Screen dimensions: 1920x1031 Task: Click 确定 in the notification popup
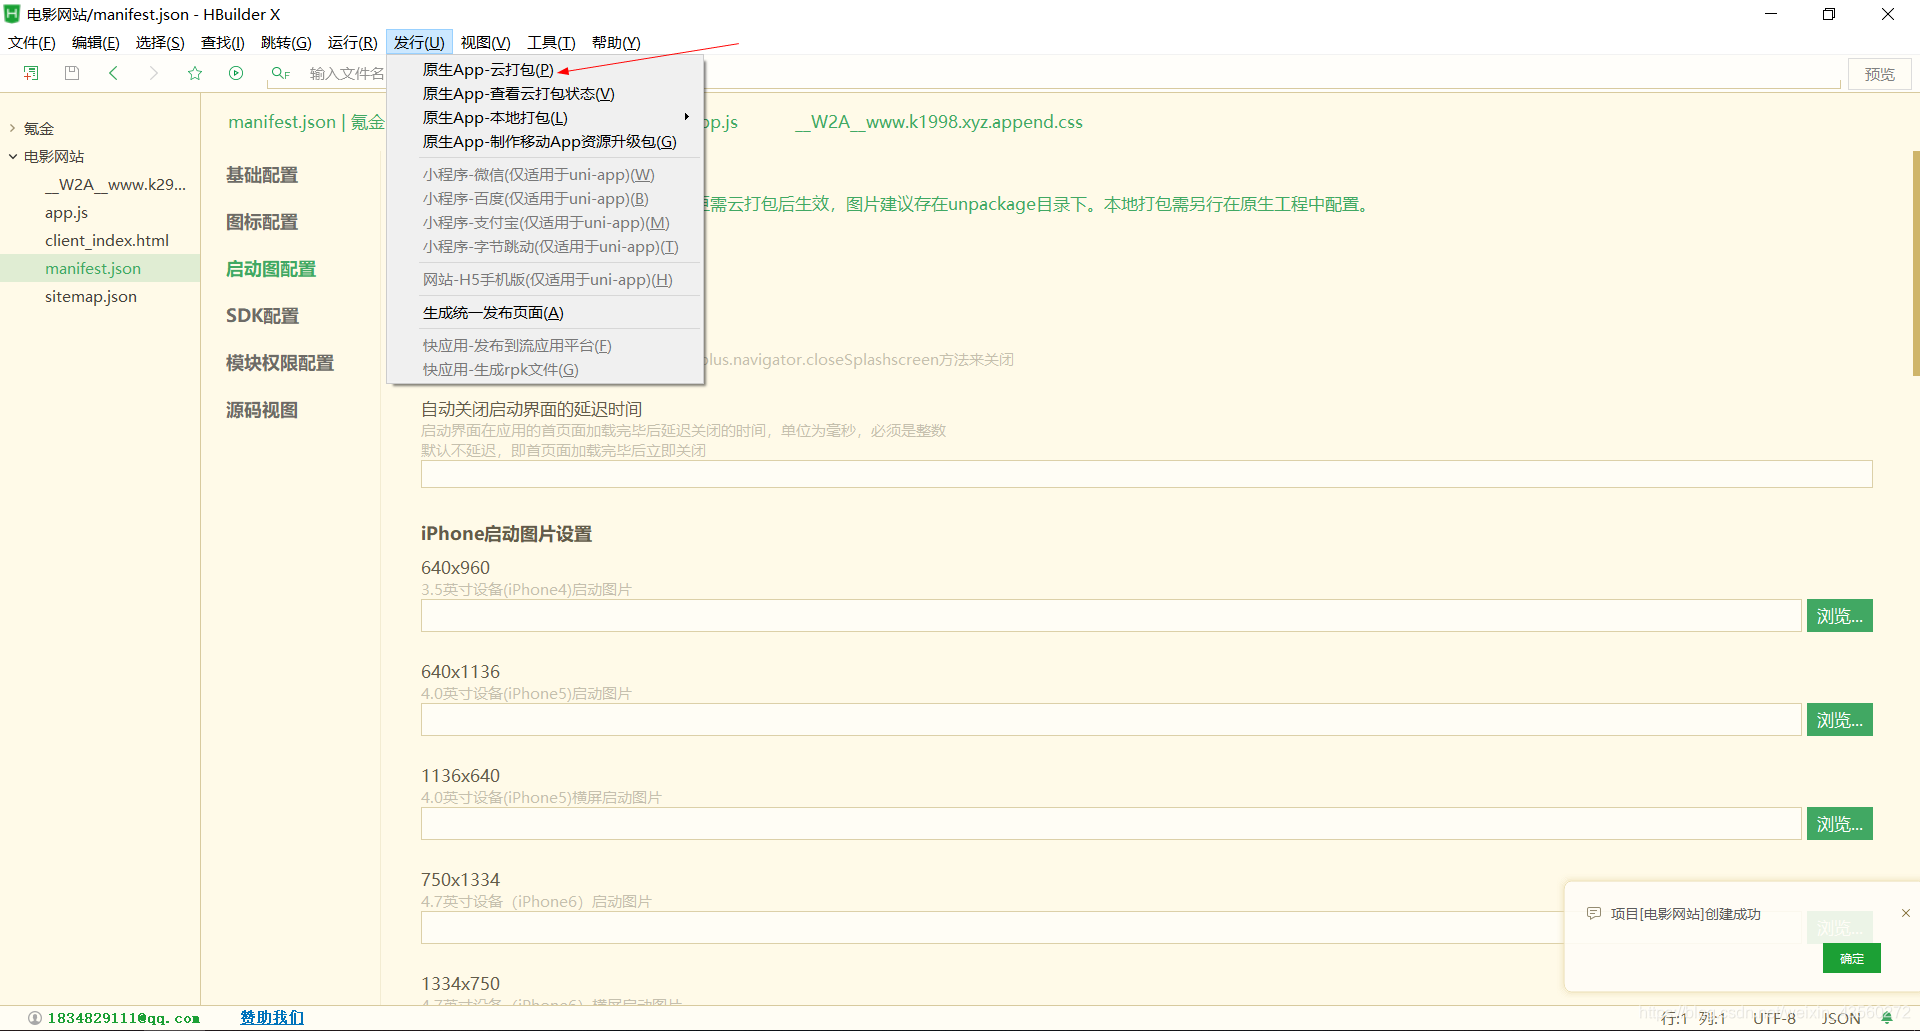(1852, 958)
